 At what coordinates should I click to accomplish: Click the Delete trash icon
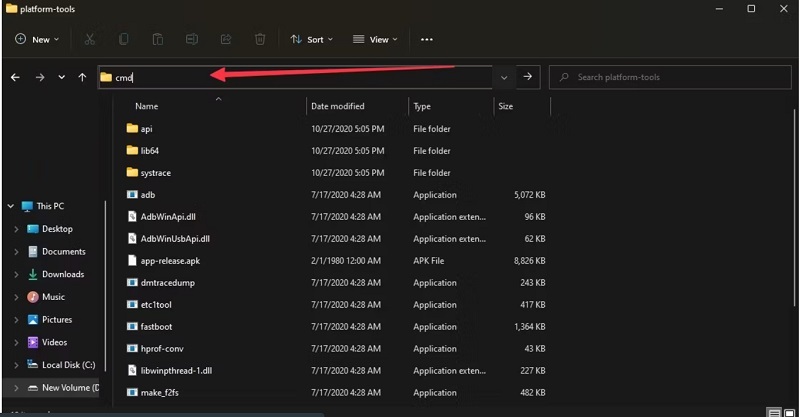(260, 39)
